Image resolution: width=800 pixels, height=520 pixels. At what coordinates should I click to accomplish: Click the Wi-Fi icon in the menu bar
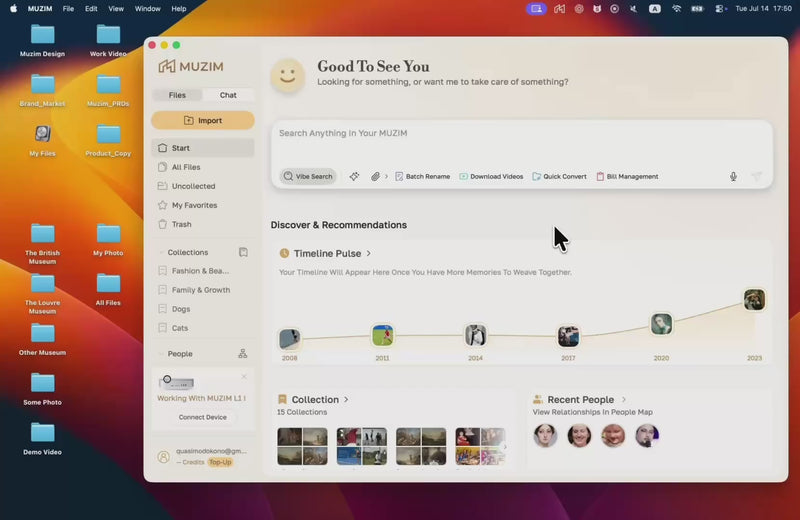click(677, 9)
